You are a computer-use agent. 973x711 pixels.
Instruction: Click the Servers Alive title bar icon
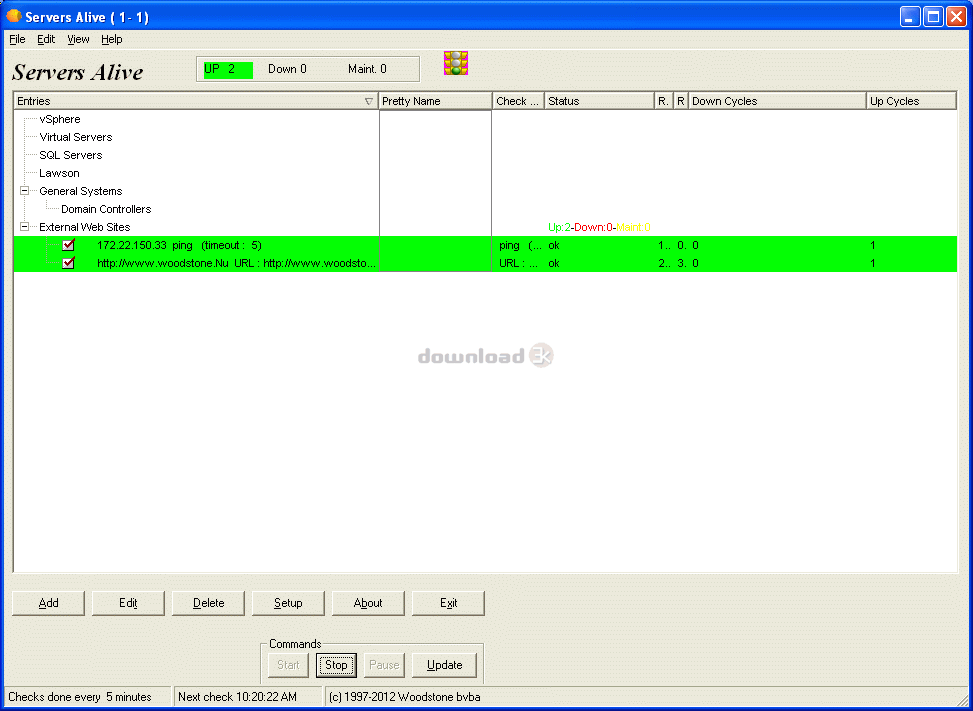coord(14,17)
